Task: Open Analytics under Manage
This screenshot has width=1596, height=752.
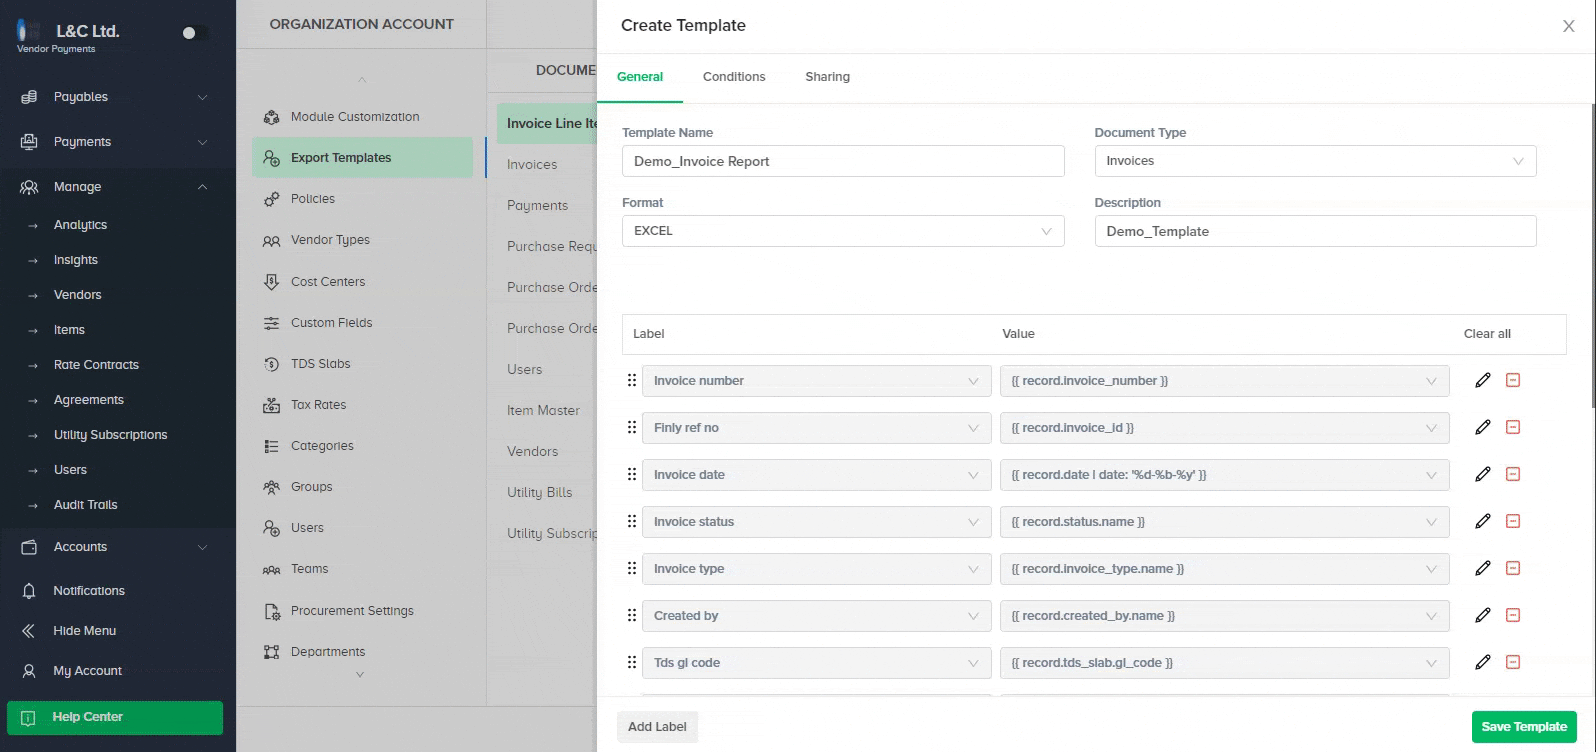Action: point(80,225)
